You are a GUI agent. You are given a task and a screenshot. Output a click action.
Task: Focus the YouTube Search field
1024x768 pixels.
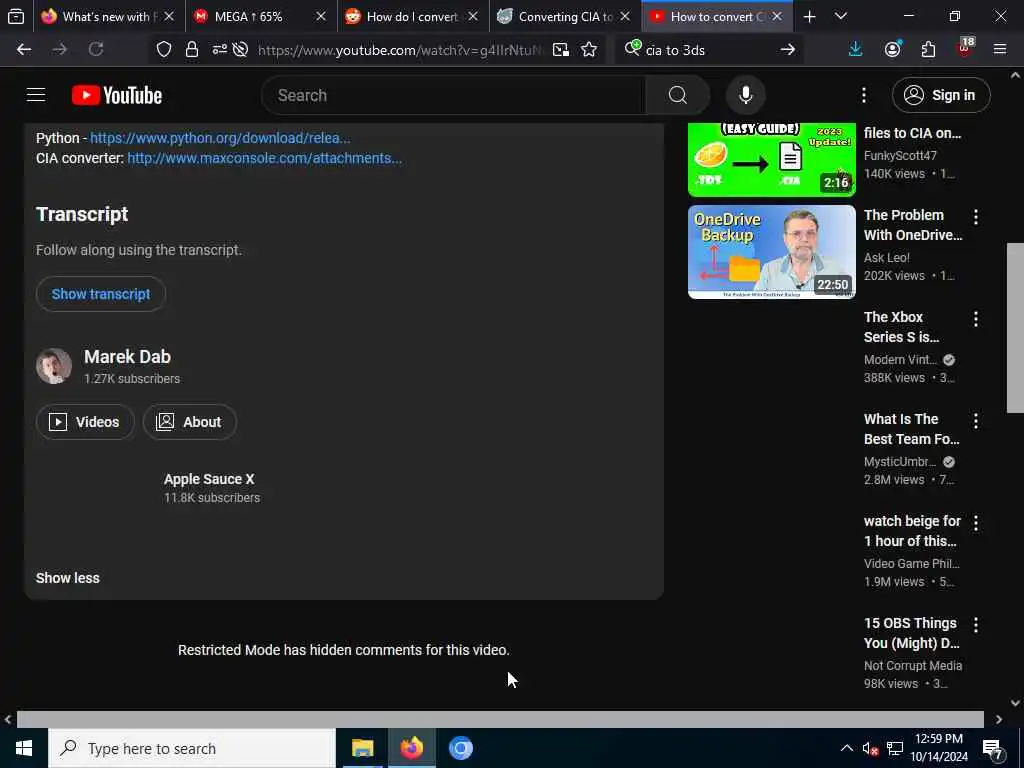coord(453,95)
